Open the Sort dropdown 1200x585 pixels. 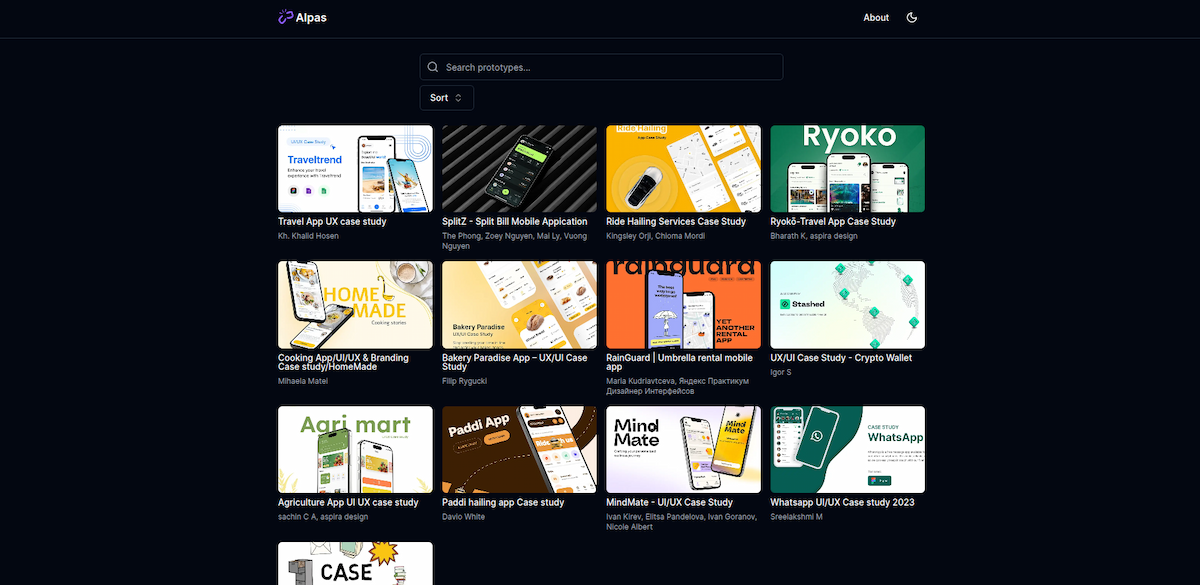[x=446, y=97]
